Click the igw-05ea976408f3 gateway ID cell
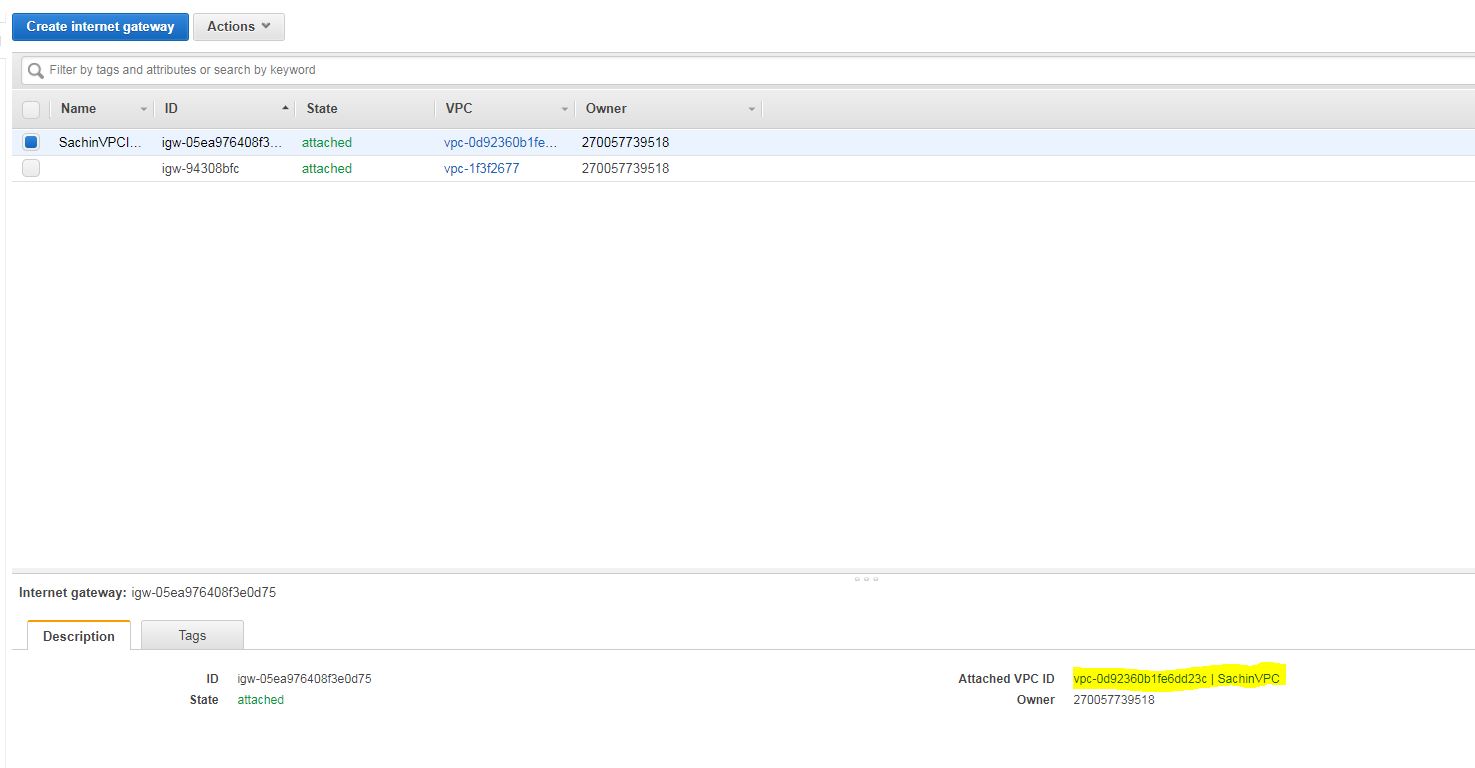 coord(222,142)
